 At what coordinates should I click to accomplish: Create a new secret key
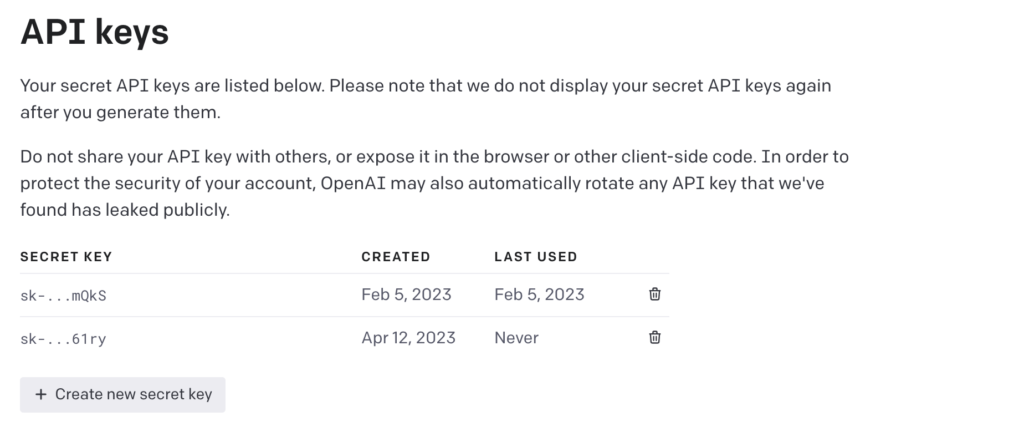[123, 395]
